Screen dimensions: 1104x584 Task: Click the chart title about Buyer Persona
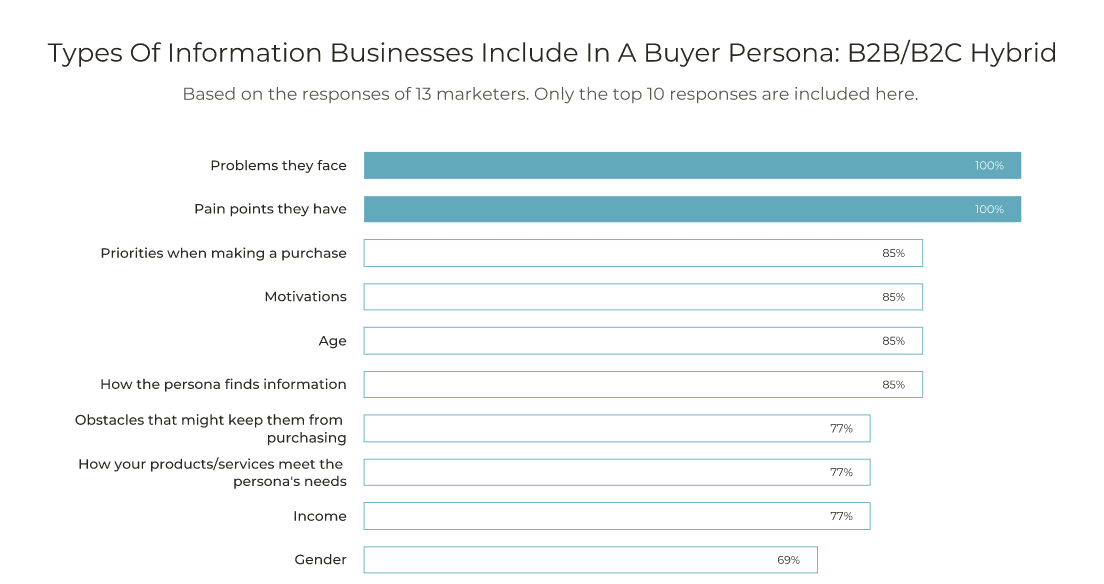tap(552, 54)
